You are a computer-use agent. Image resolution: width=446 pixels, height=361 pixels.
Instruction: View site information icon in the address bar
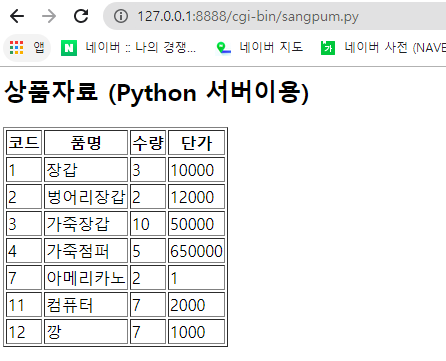pyautogui.click(x=121, y=16)
